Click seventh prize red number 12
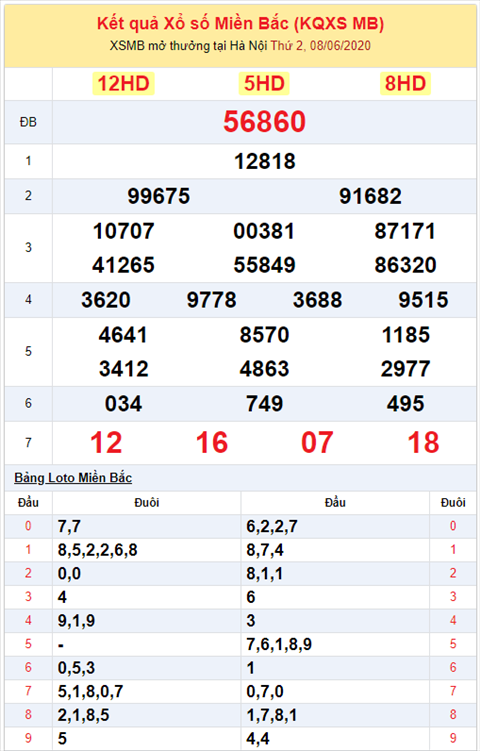This screenshot has width=480, height=751. 106,443
